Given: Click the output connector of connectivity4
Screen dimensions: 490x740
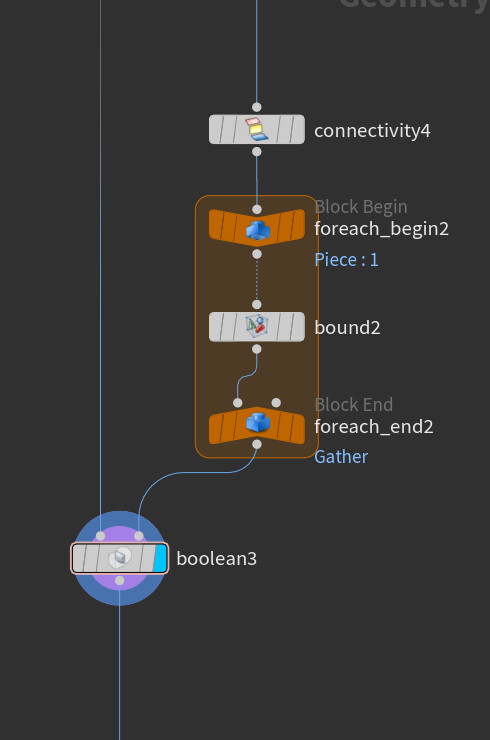Looking at the screenshot, I should coord(257,151).
